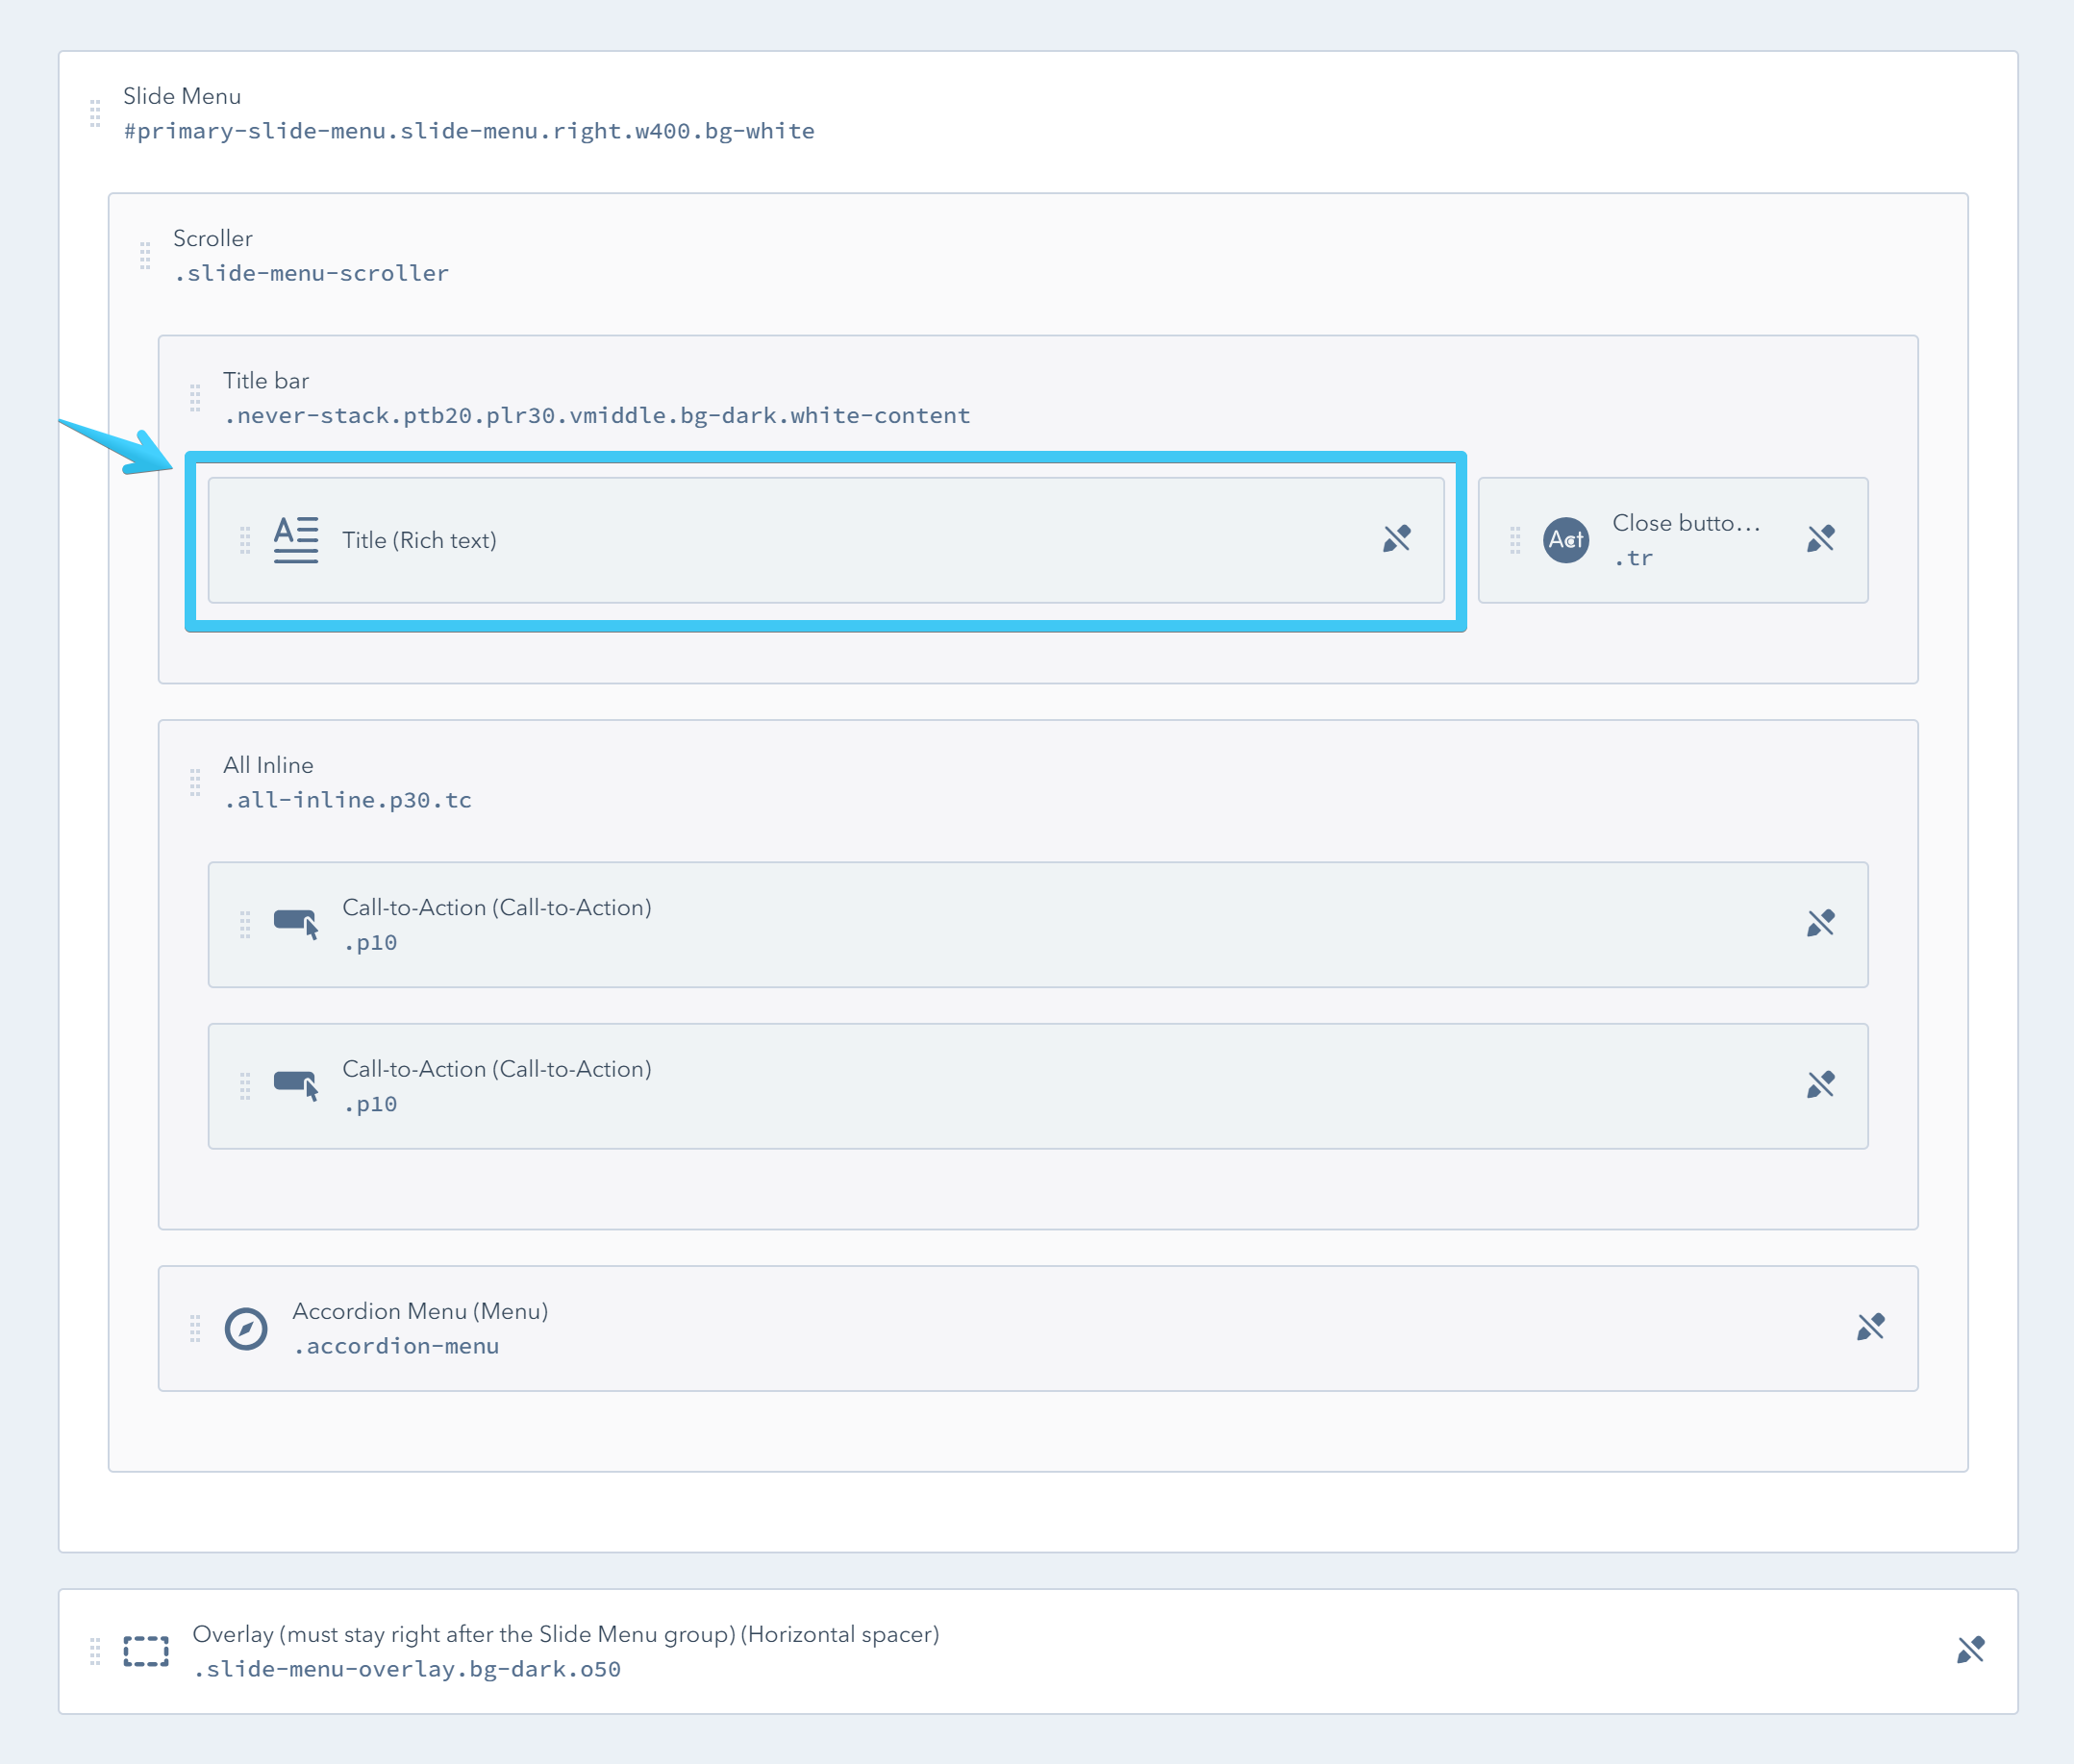Screen dimensions: 2074x1764
Task: Toggle the pin on the first Call-to-Action module
Action: 1821,923
